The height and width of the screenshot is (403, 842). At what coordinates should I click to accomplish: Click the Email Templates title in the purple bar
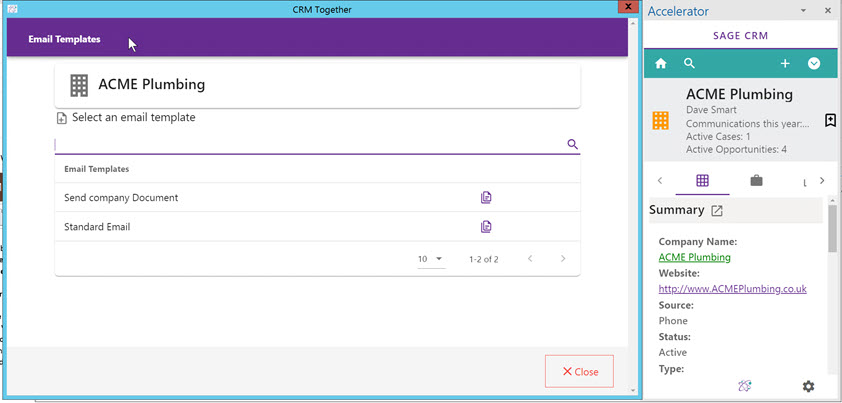[64, 39]
